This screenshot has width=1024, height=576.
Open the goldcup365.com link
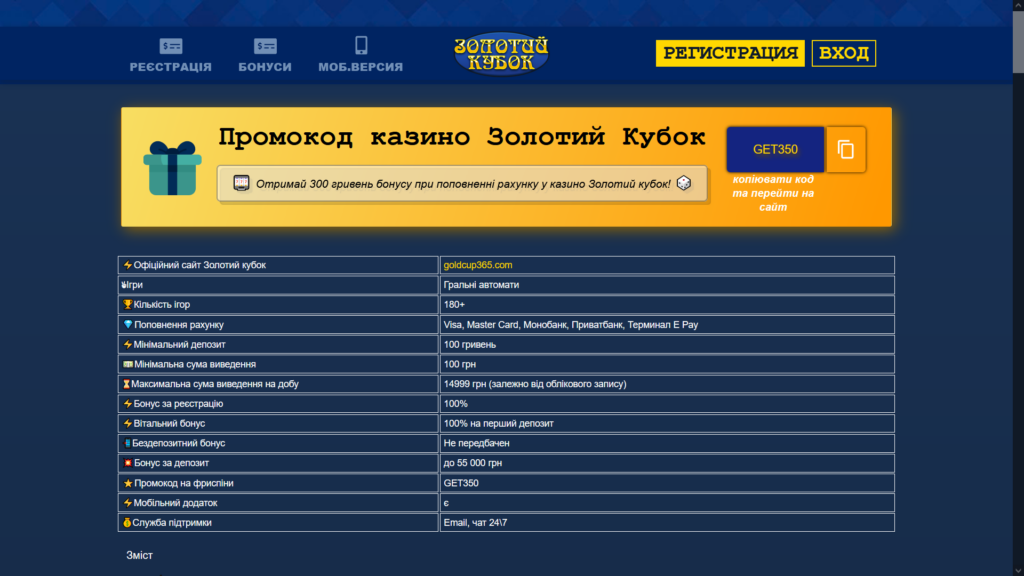(477, 265)
